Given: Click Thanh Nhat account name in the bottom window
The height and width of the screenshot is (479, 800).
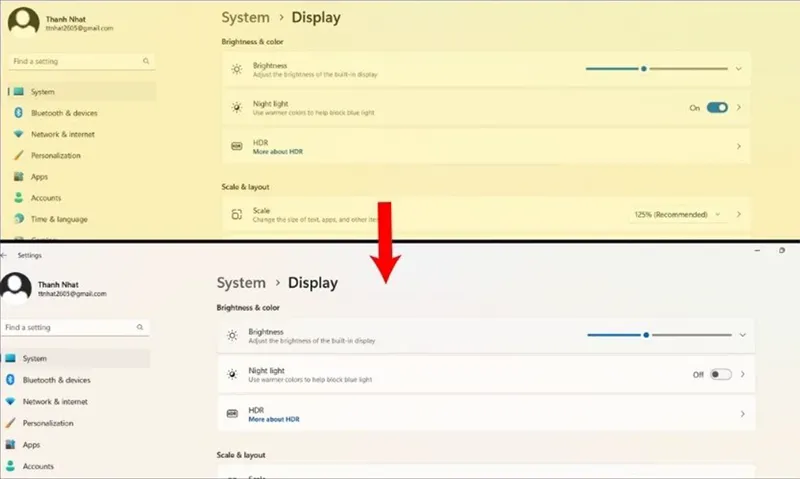Looking at the screenshot, I should (x=58, y=285).
